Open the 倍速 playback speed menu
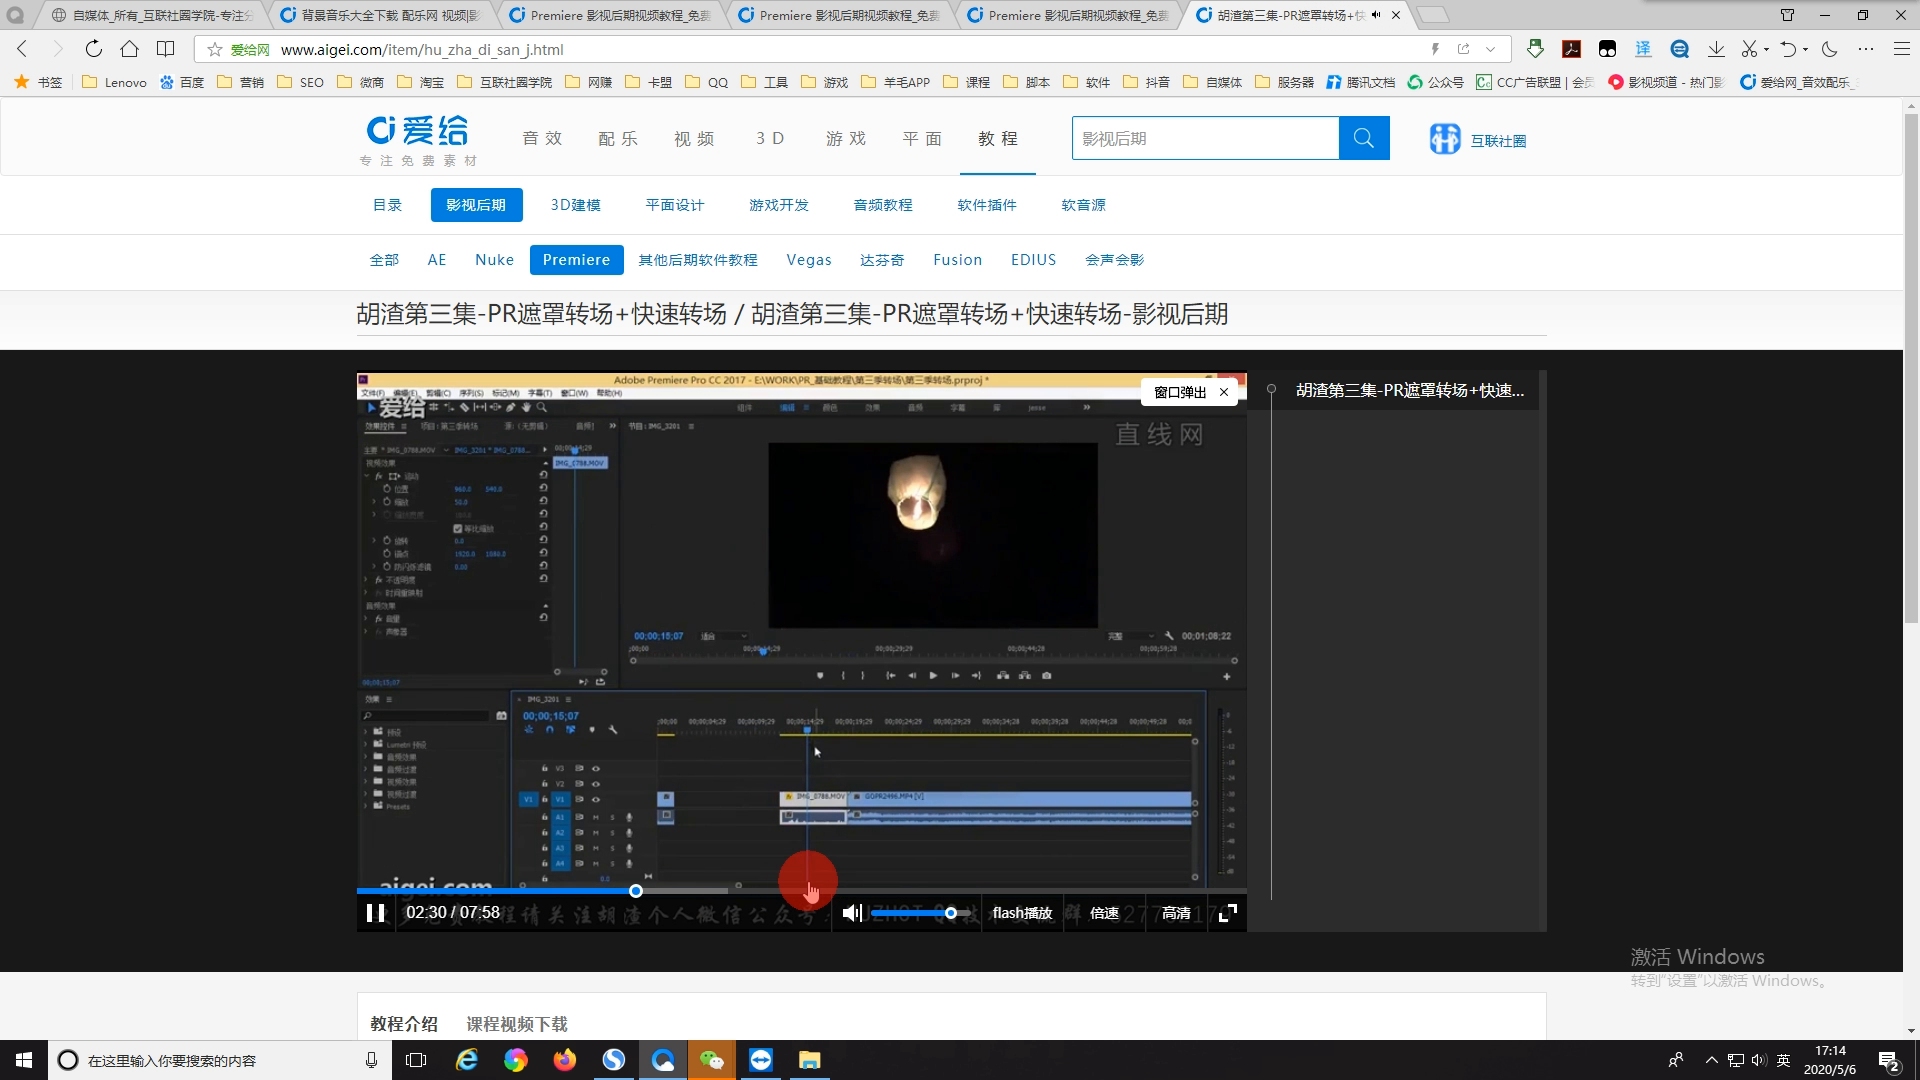Screen dimensions: 1920x1080 1104,913
